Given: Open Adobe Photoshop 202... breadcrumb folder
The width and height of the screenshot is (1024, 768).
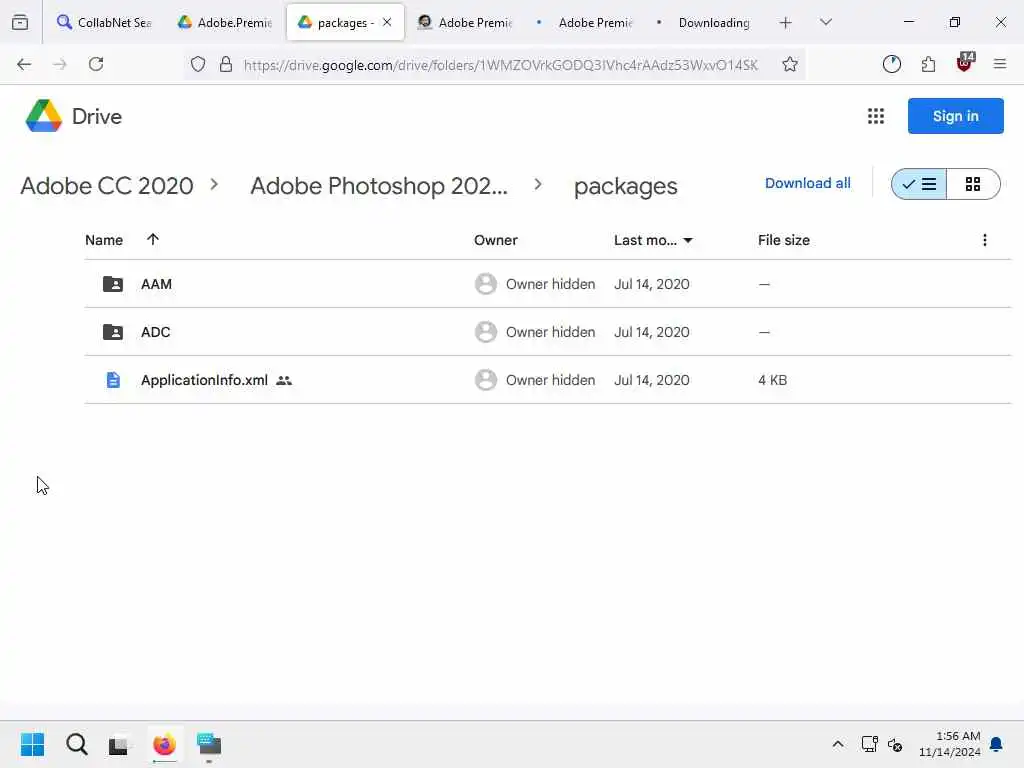Looking at the screenshot, I should pyautogui.click(x=379, y=186).
